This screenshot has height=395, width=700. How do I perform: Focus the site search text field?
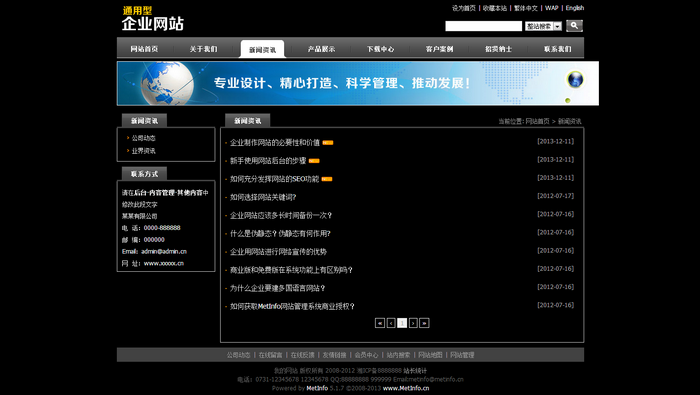[x=483, y=26]
